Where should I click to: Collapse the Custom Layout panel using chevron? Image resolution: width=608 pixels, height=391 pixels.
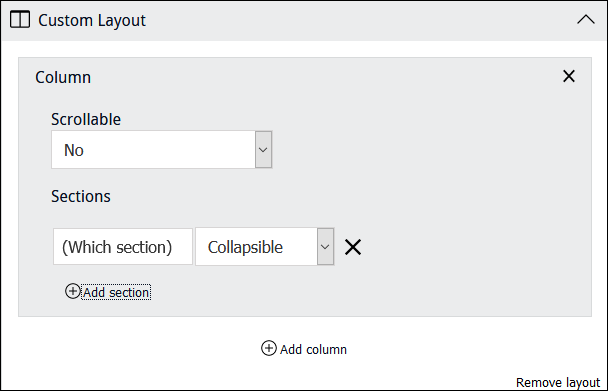586,19
